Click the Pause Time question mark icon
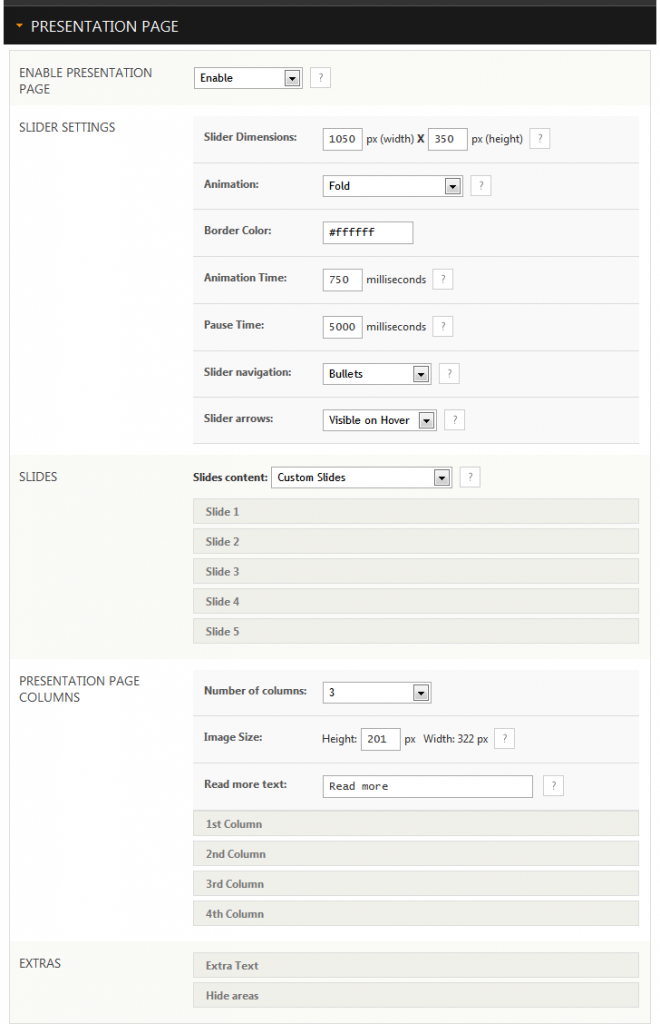 [x=442, y=326]
